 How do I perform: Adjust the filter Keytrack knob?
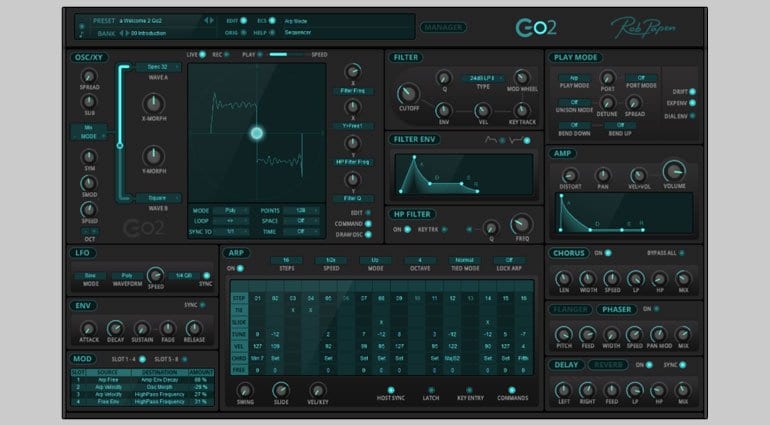click(522, 110)
